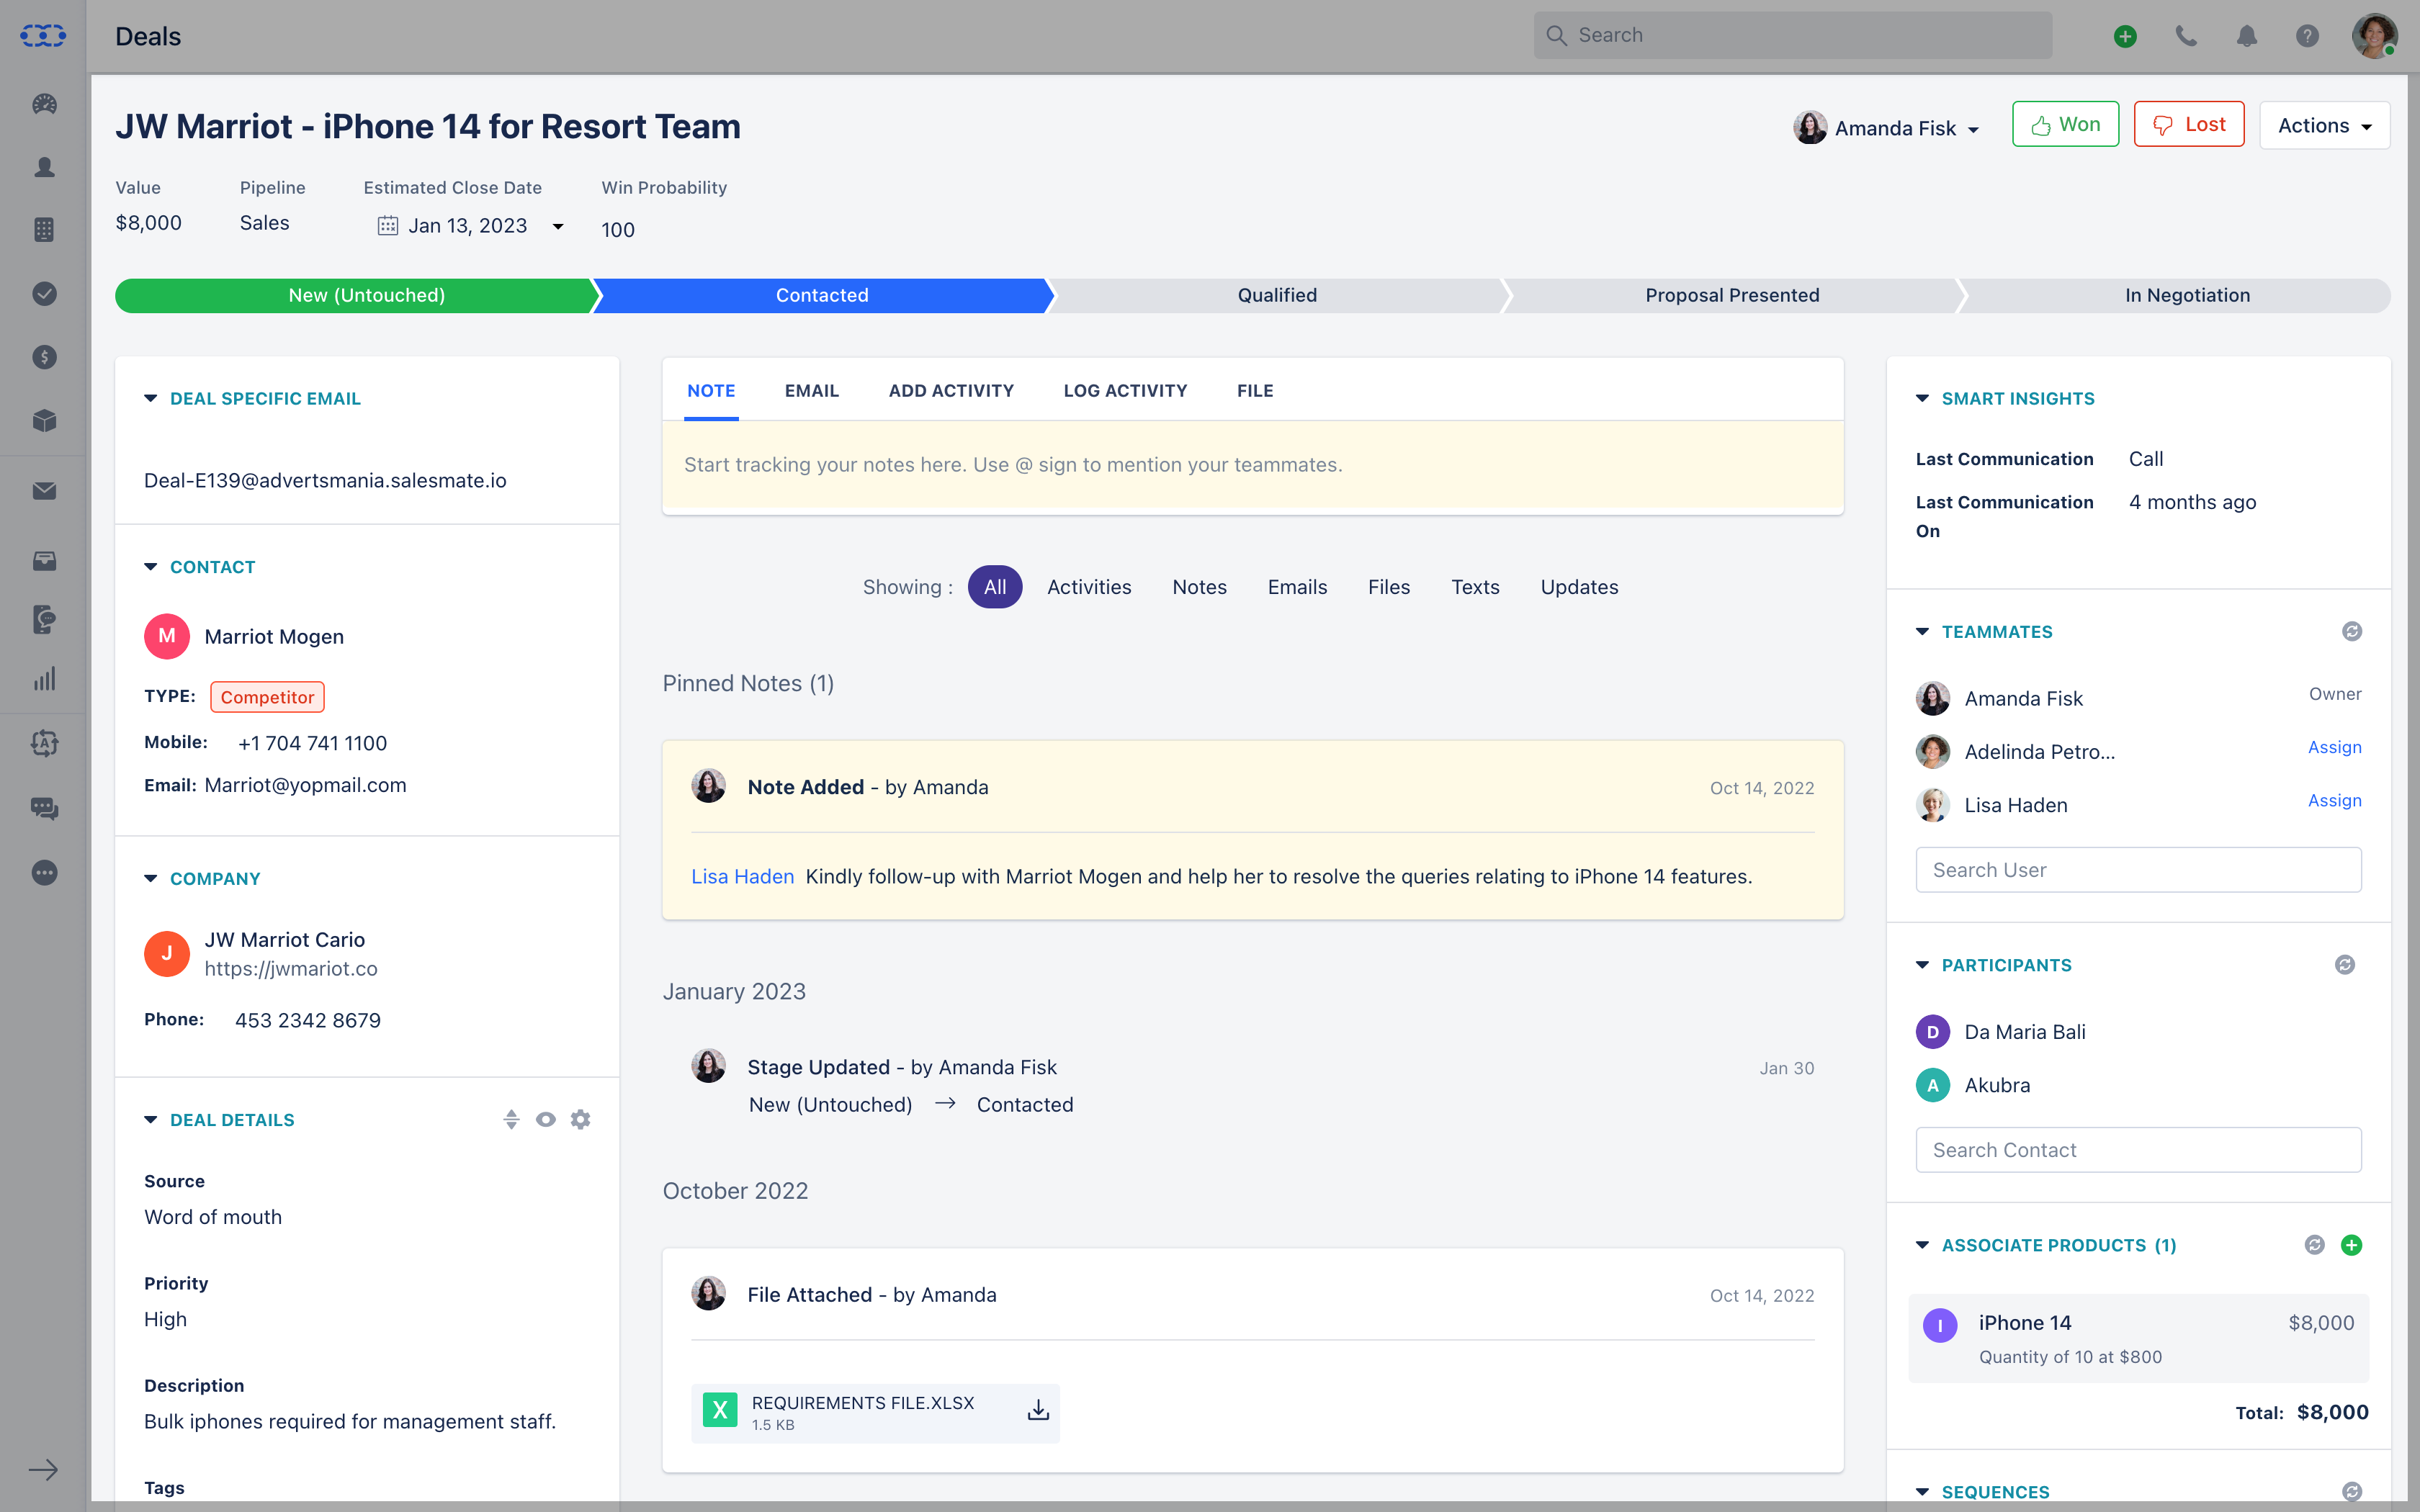Collapse the Contact section
This screenshot has width=2420, height=1512.
point(151,567)
